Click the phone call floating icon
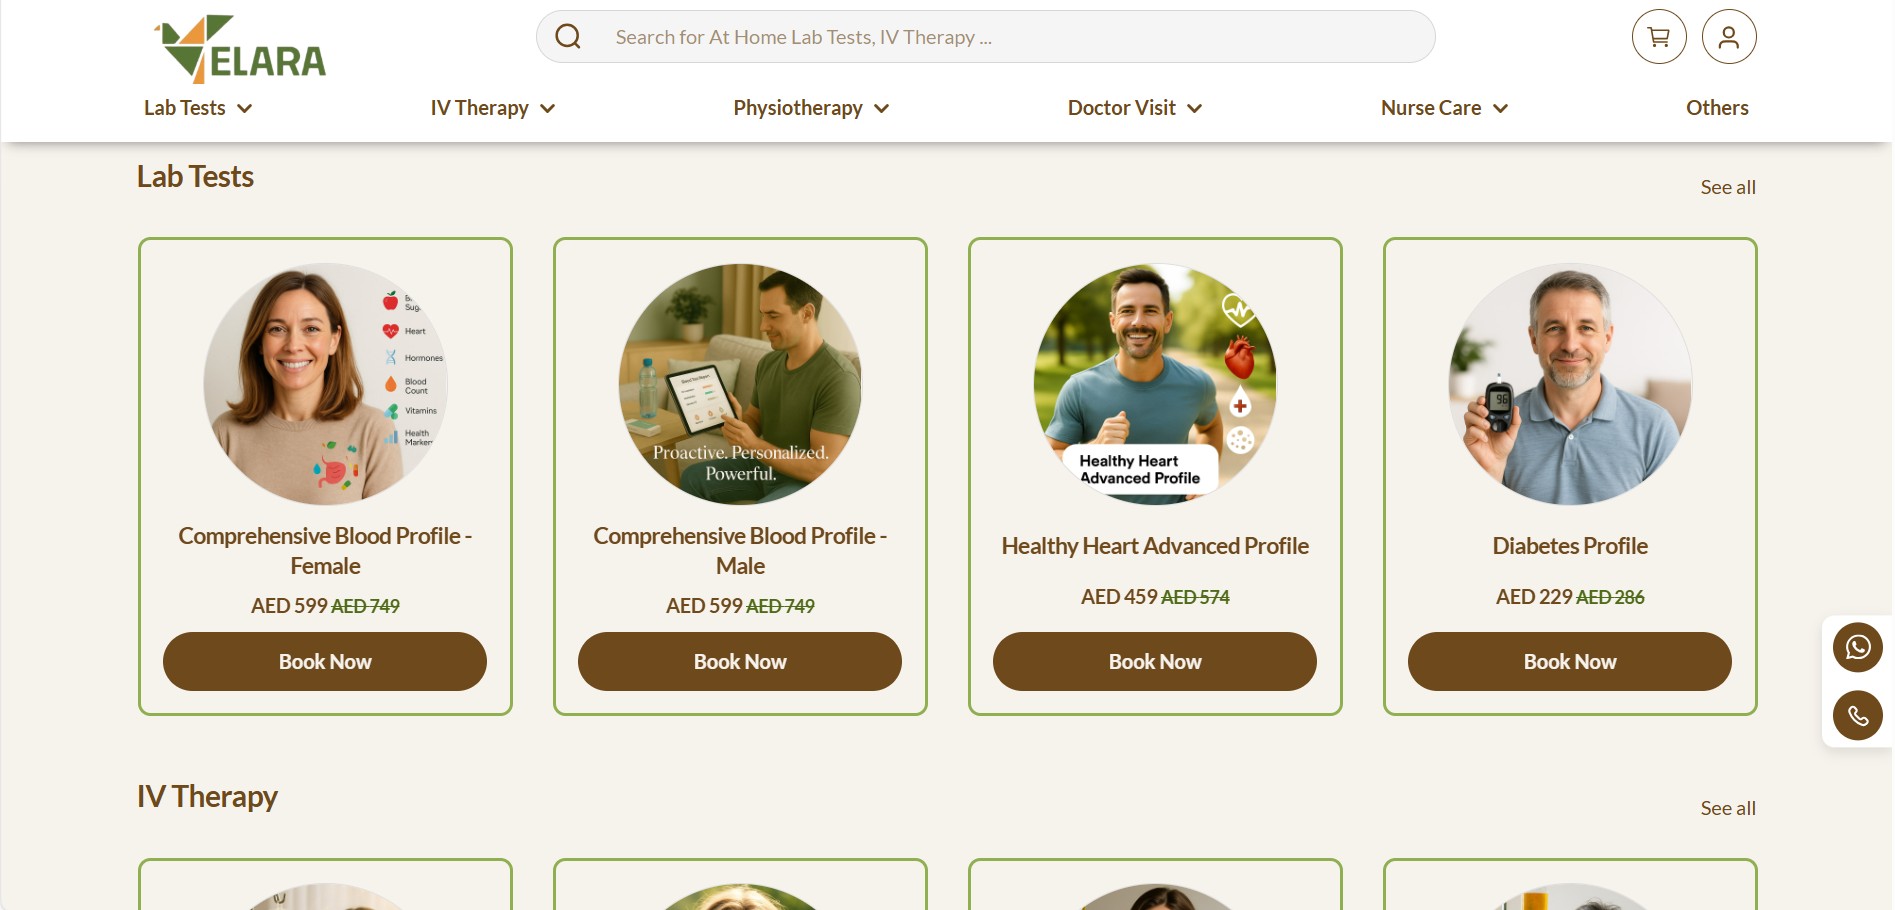 pos(1858,716)
